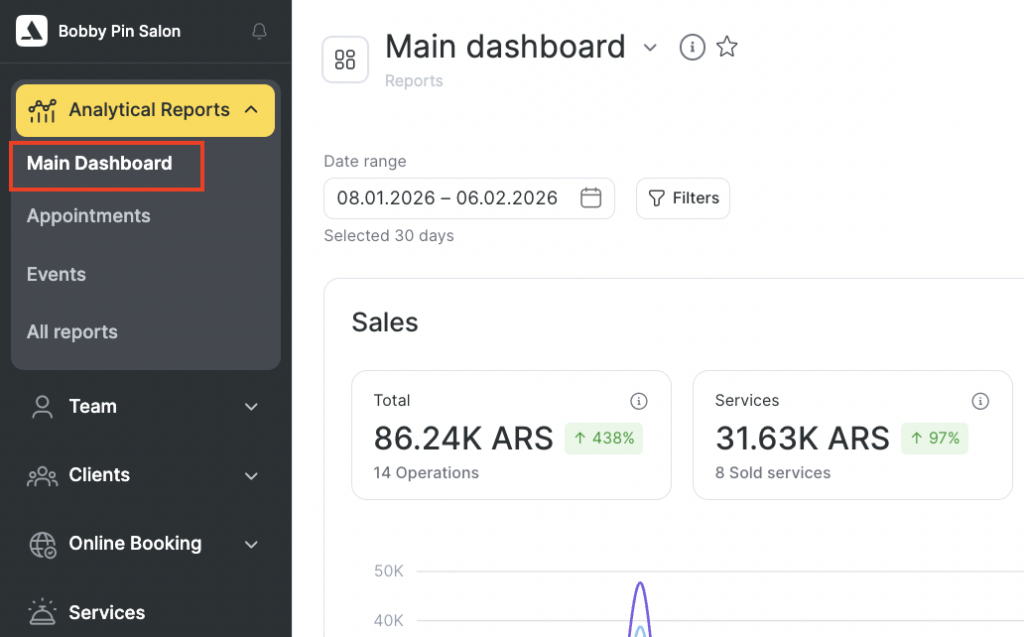The width and height of the screenshot is (1024, 637).
Task: Expand the Team menu section
Action: click(251, 407)
